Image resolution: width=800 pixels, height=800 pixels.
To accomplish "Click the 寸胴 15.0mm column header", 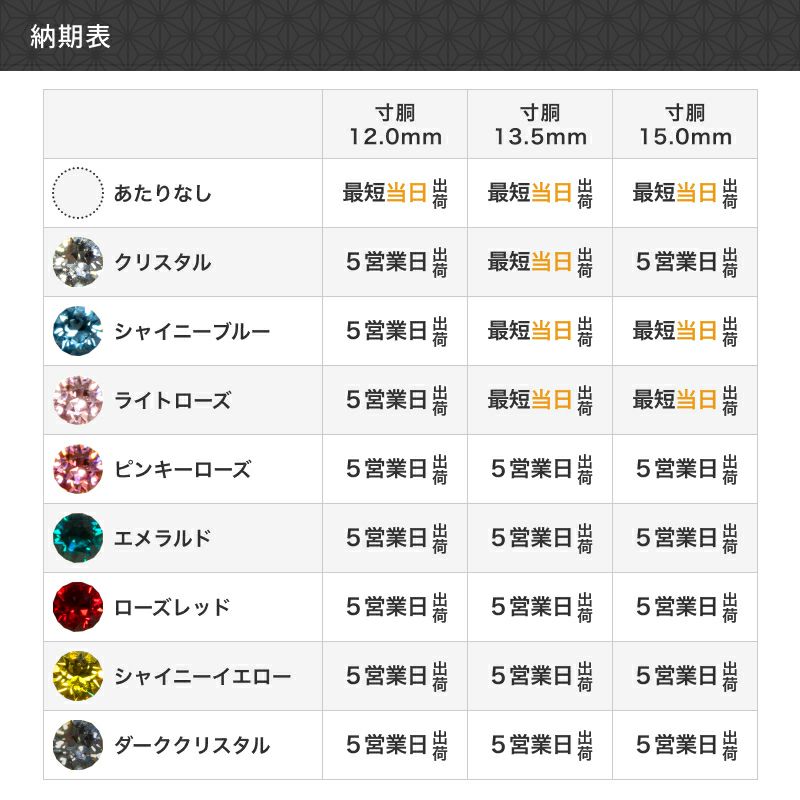I will [685, 124].
